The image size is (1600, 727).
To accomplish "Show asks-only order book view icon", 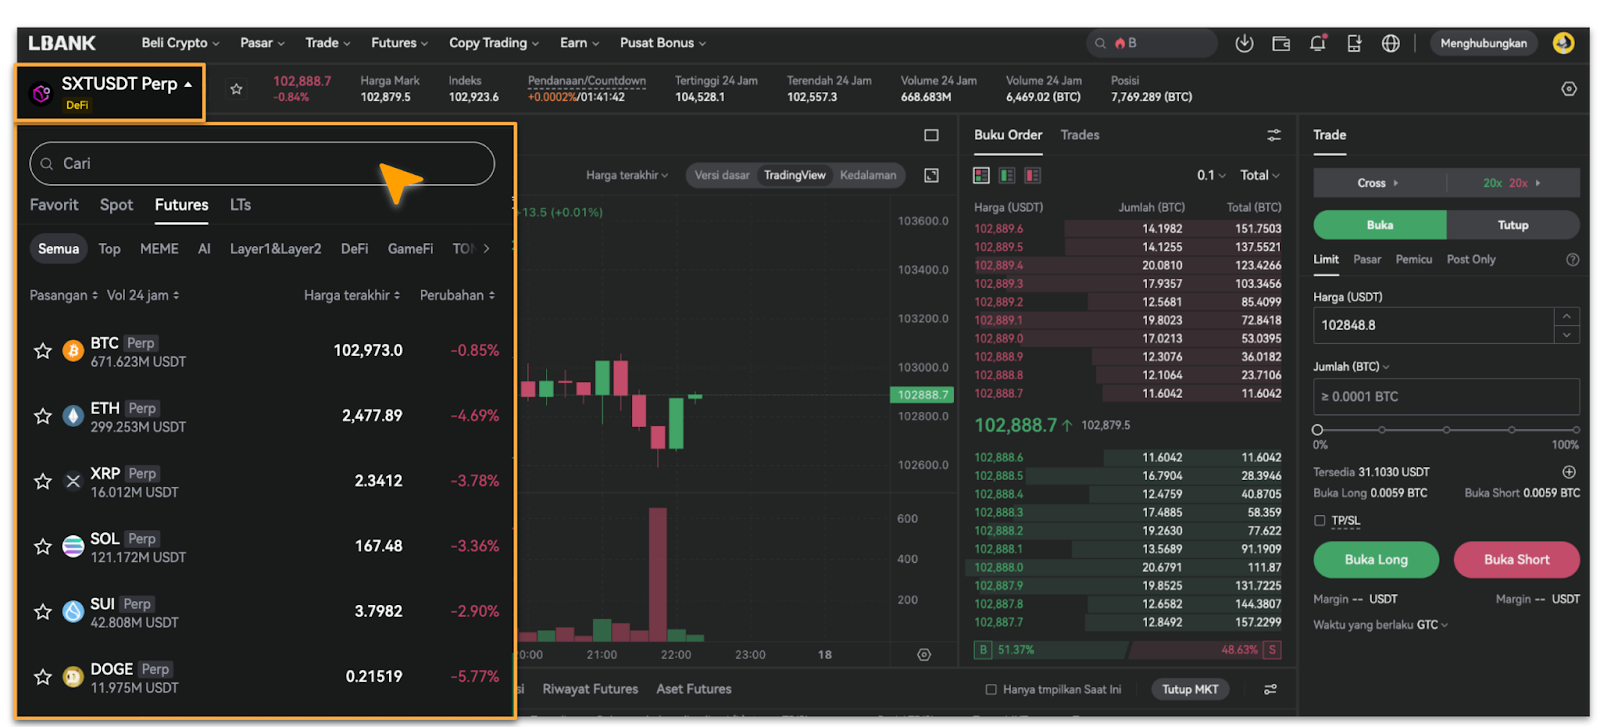I will [1033, 175].
